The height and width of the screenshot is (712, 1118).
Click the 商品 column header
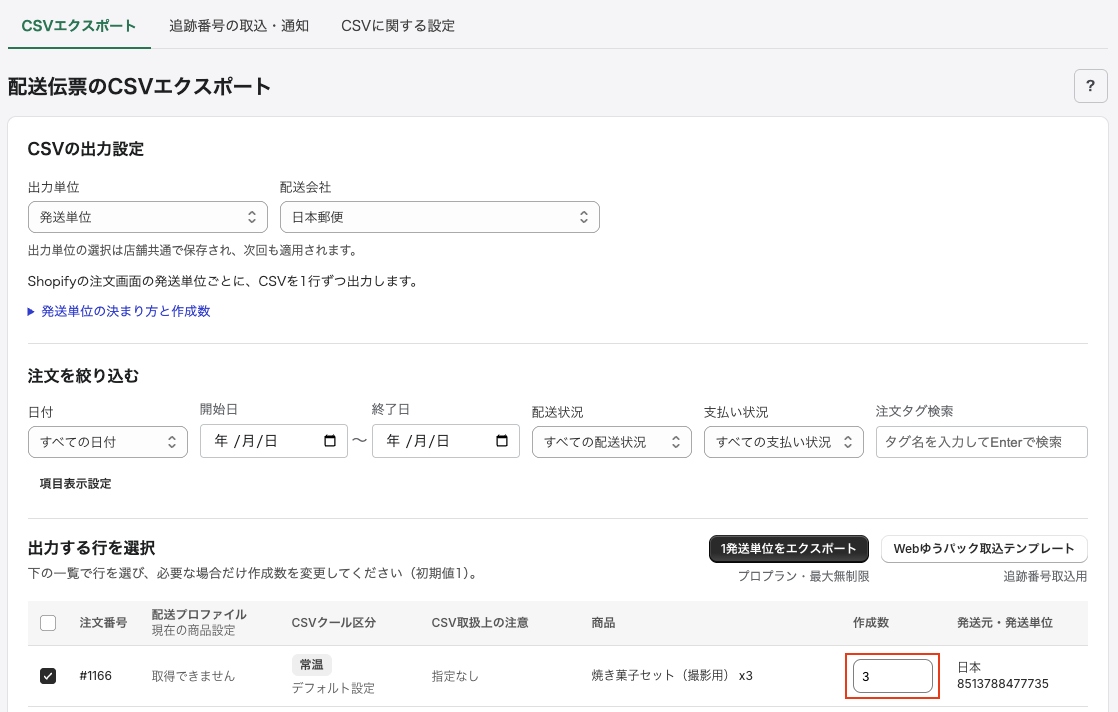point(603,623)
